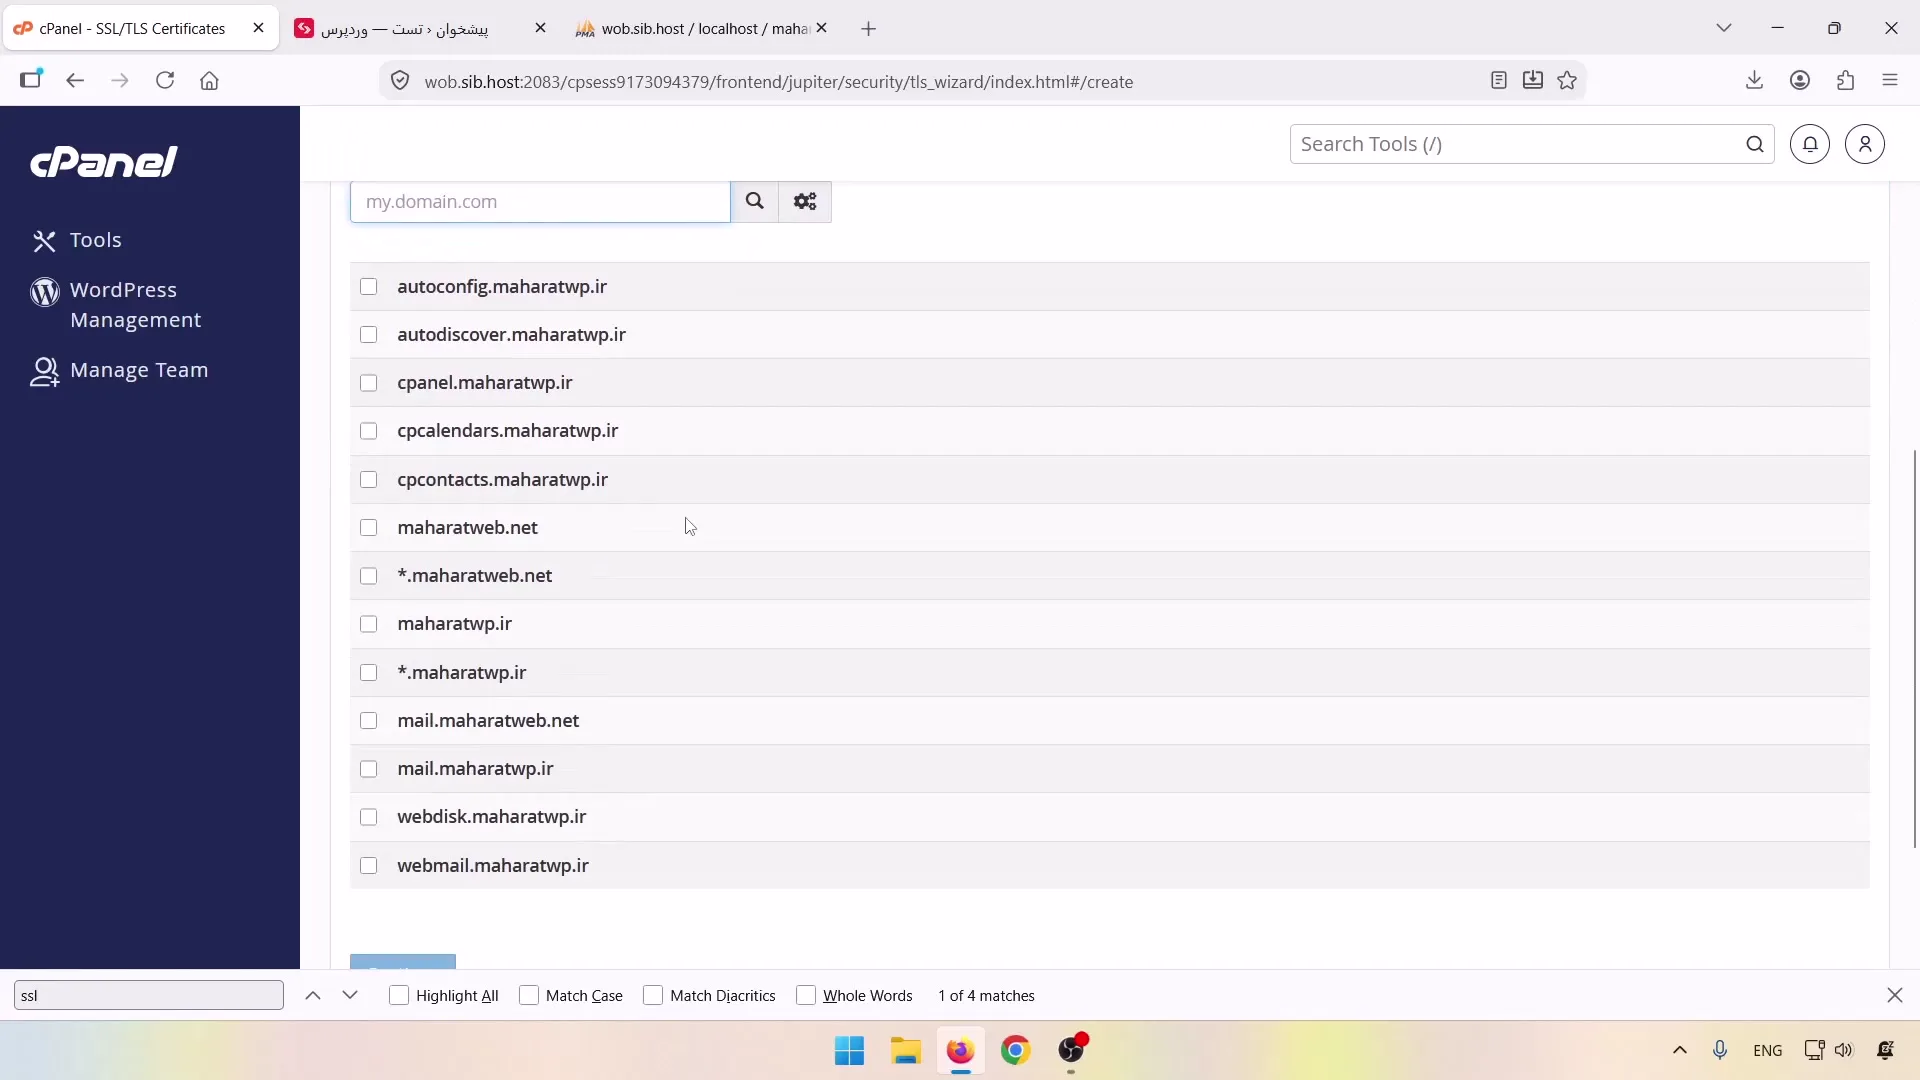1920x1080 pixels.
Task: Jump to previous find match
Action: click(x=313, y=995)
